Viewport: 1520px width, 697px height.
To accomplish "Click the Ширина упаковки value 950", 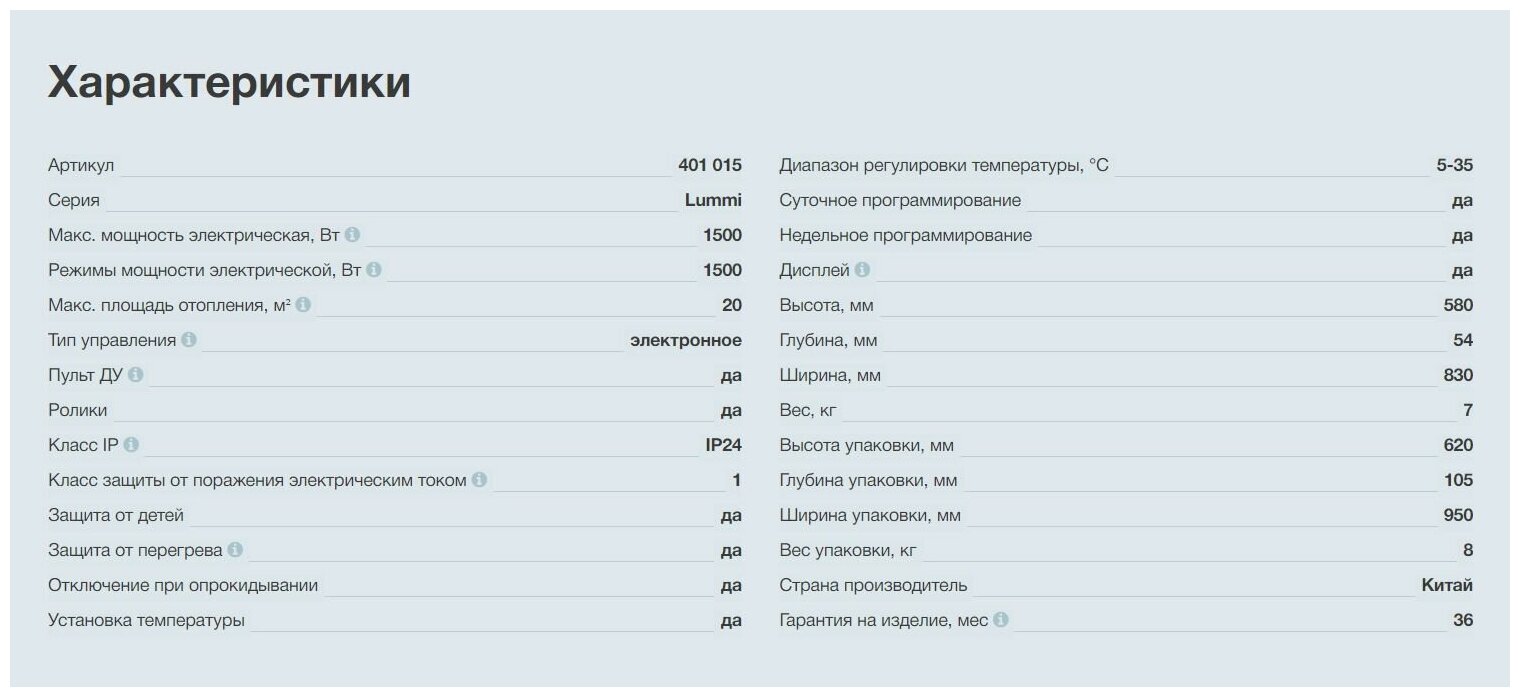I will click(1458, 515).
